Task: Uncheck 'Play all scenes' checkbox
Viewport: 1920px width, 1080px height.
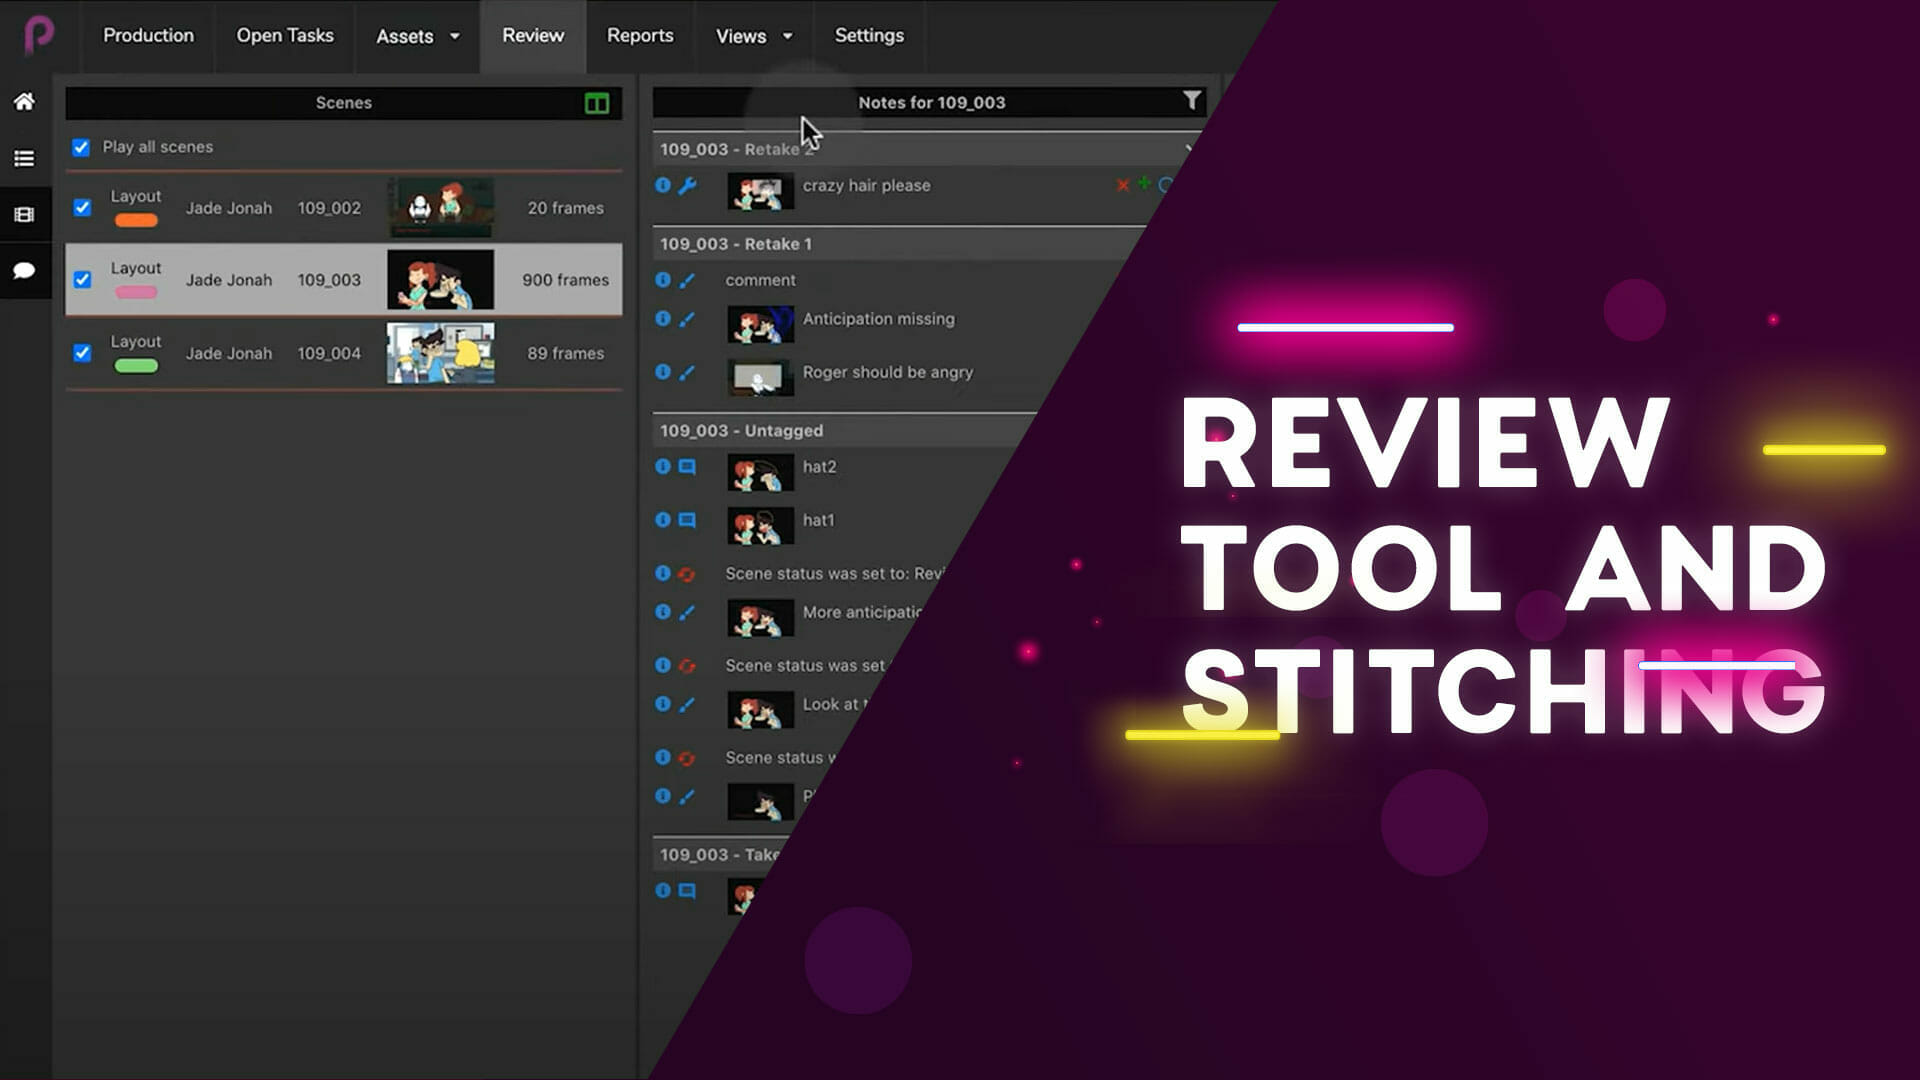Action: 81,147
